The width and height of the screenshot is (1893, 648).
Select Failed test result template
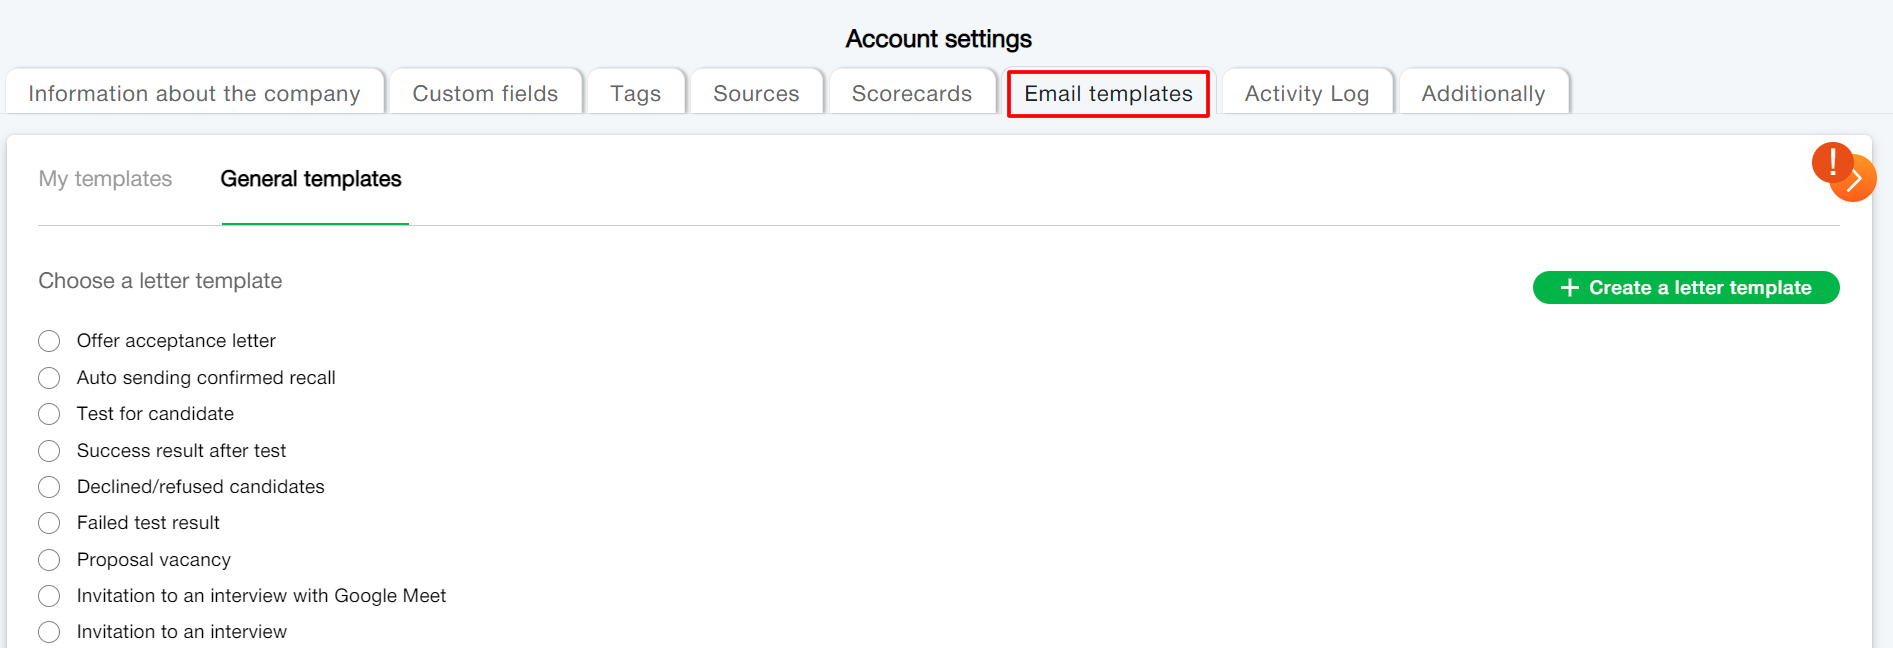pos(49,523)
